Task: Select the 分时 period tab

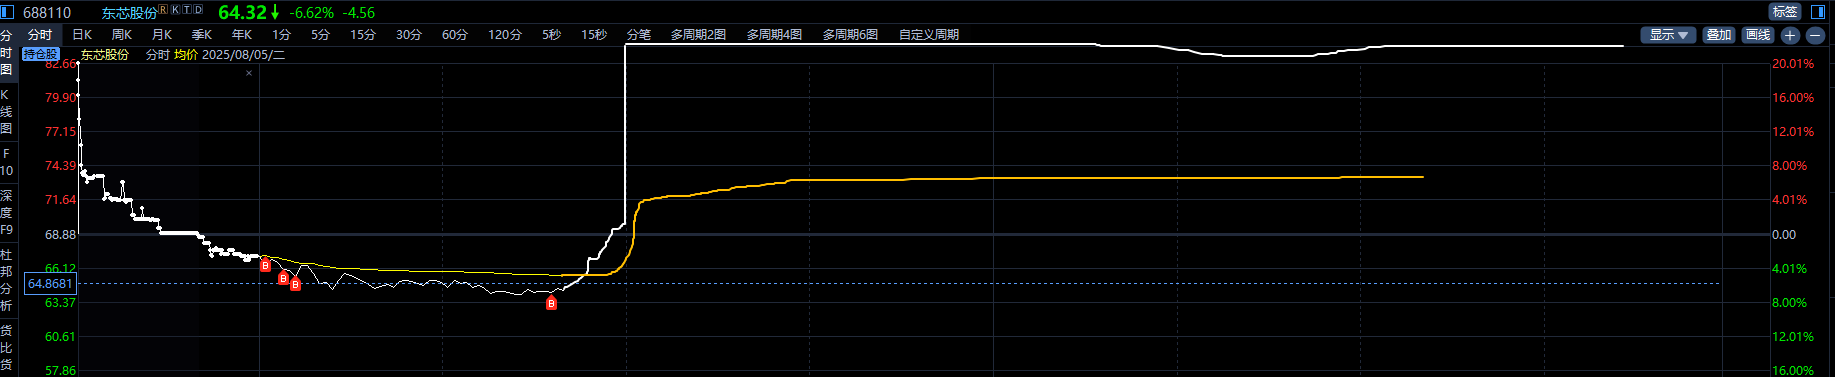Action: point(40,35)
